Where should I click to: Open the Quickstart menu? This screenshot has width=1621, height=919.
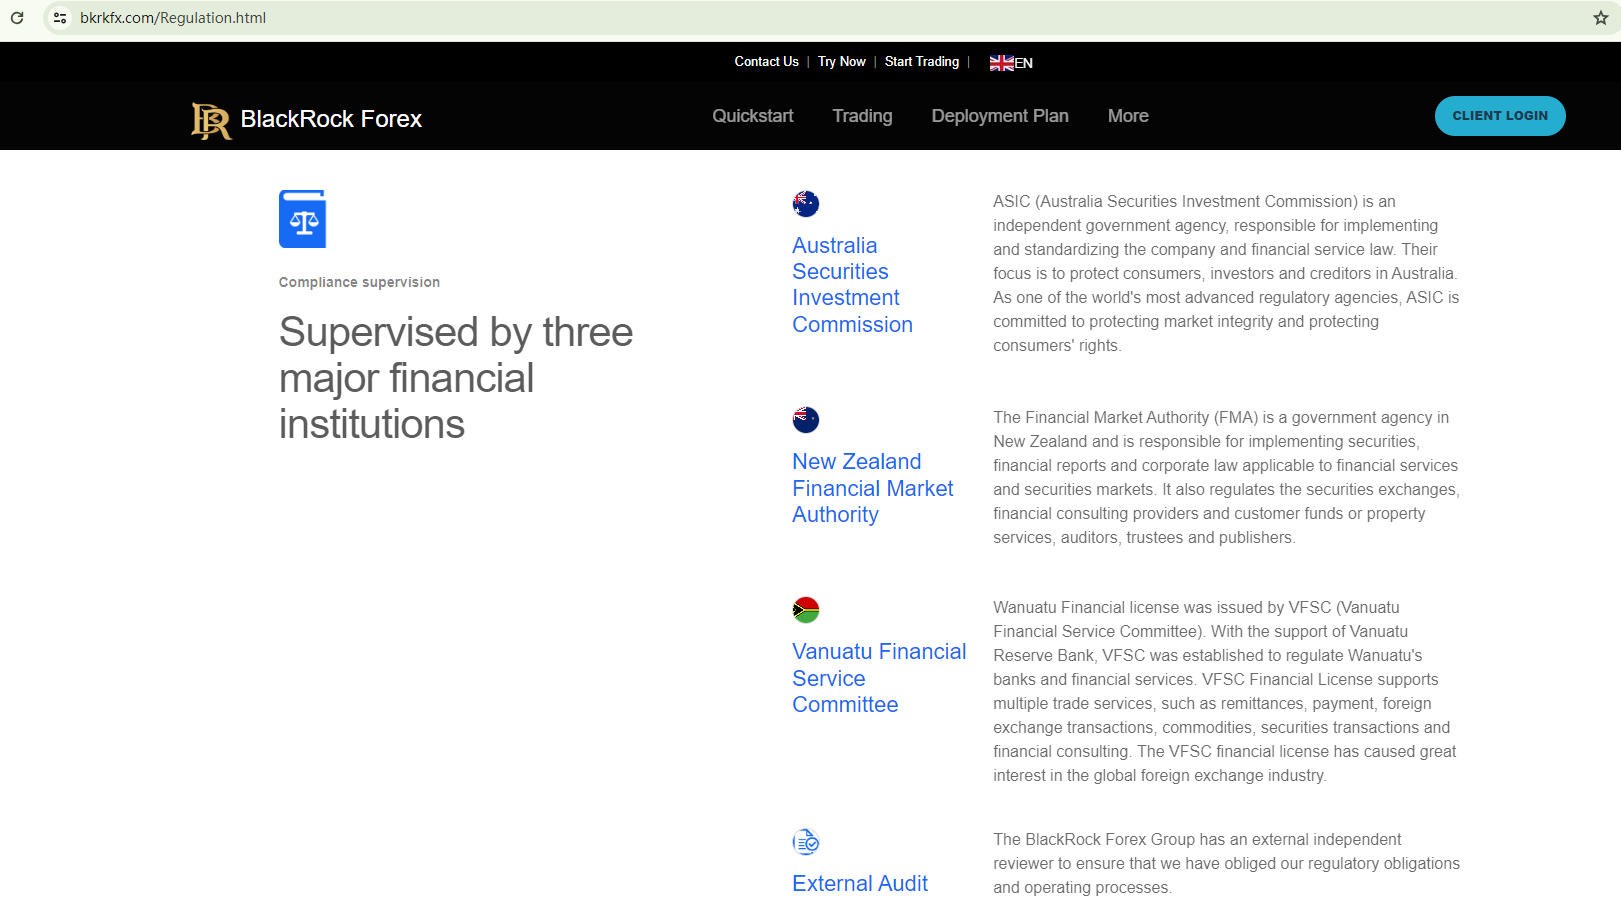point(753,116)
